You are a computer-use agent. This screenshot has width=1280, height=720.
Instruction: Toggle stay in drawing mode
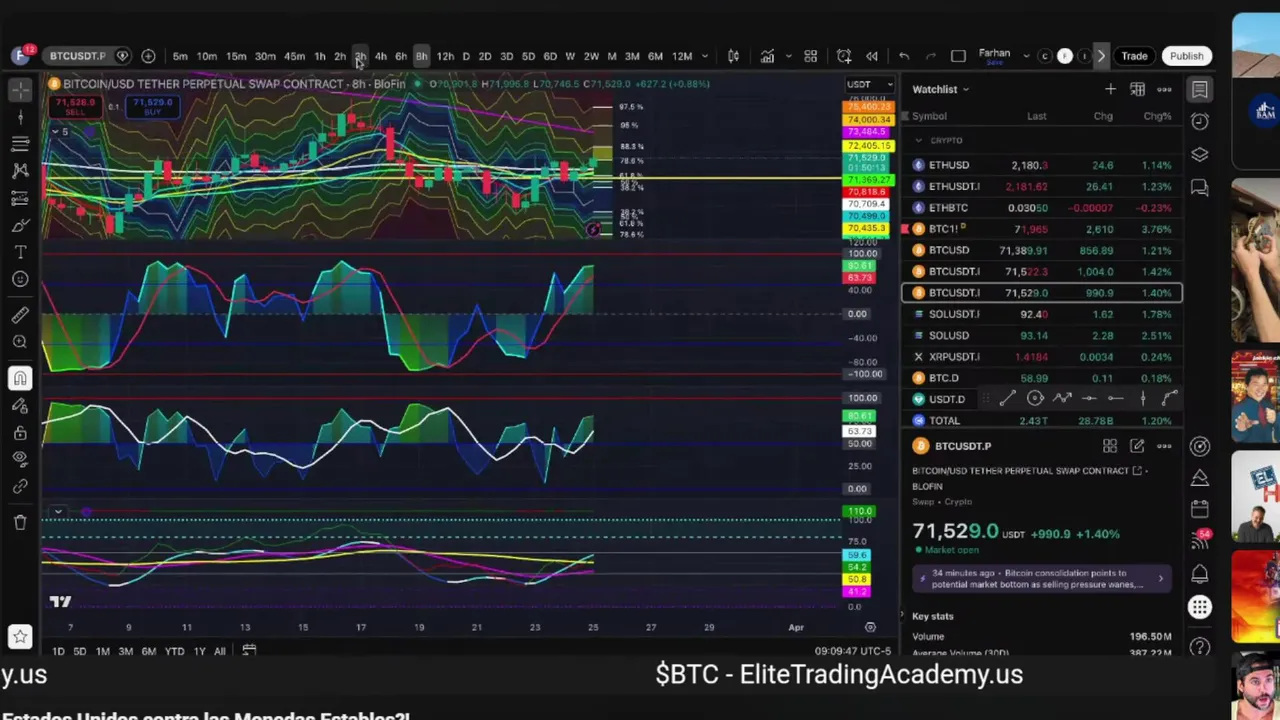click(x=20, y=405)
